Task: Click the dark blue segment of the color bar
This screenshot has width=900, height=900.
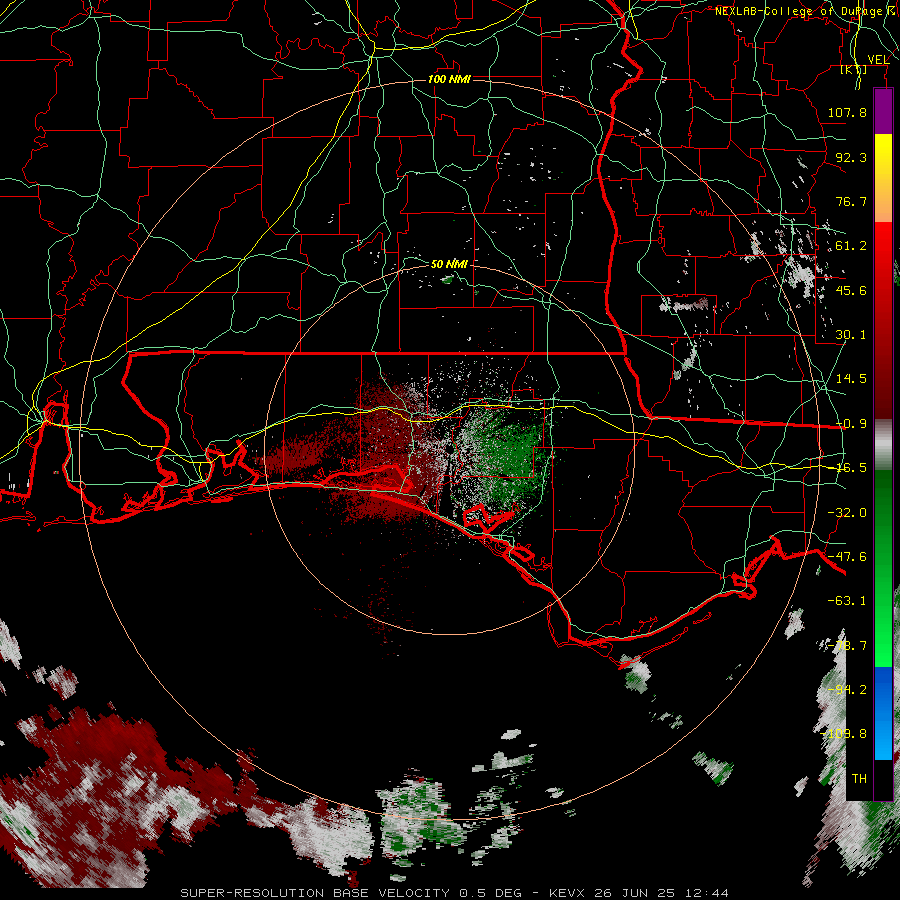Action: click(883, 689)
